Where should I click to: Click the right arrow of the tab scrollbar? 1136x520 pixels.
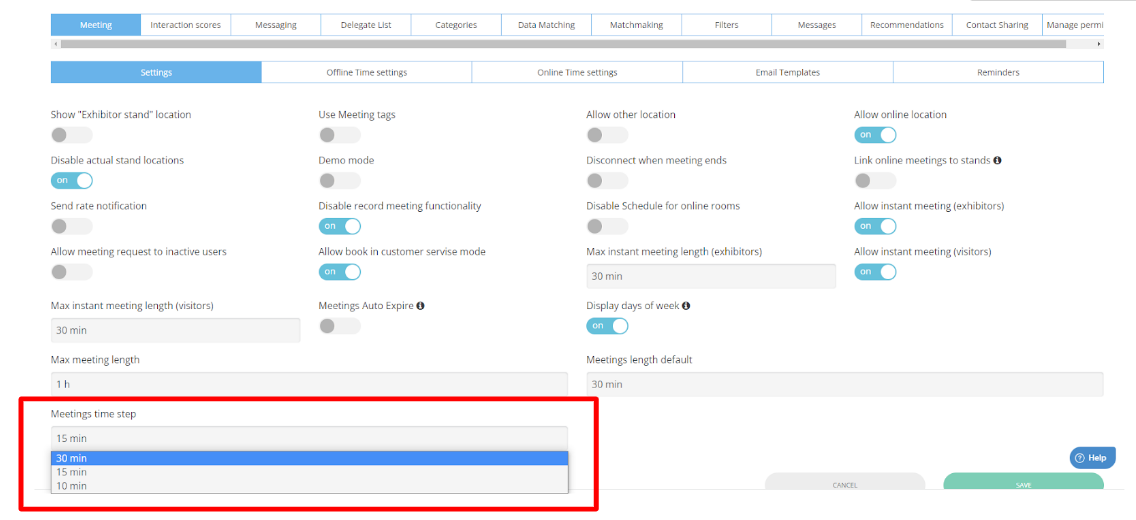pyautogui.click(x=1099, y=44)
